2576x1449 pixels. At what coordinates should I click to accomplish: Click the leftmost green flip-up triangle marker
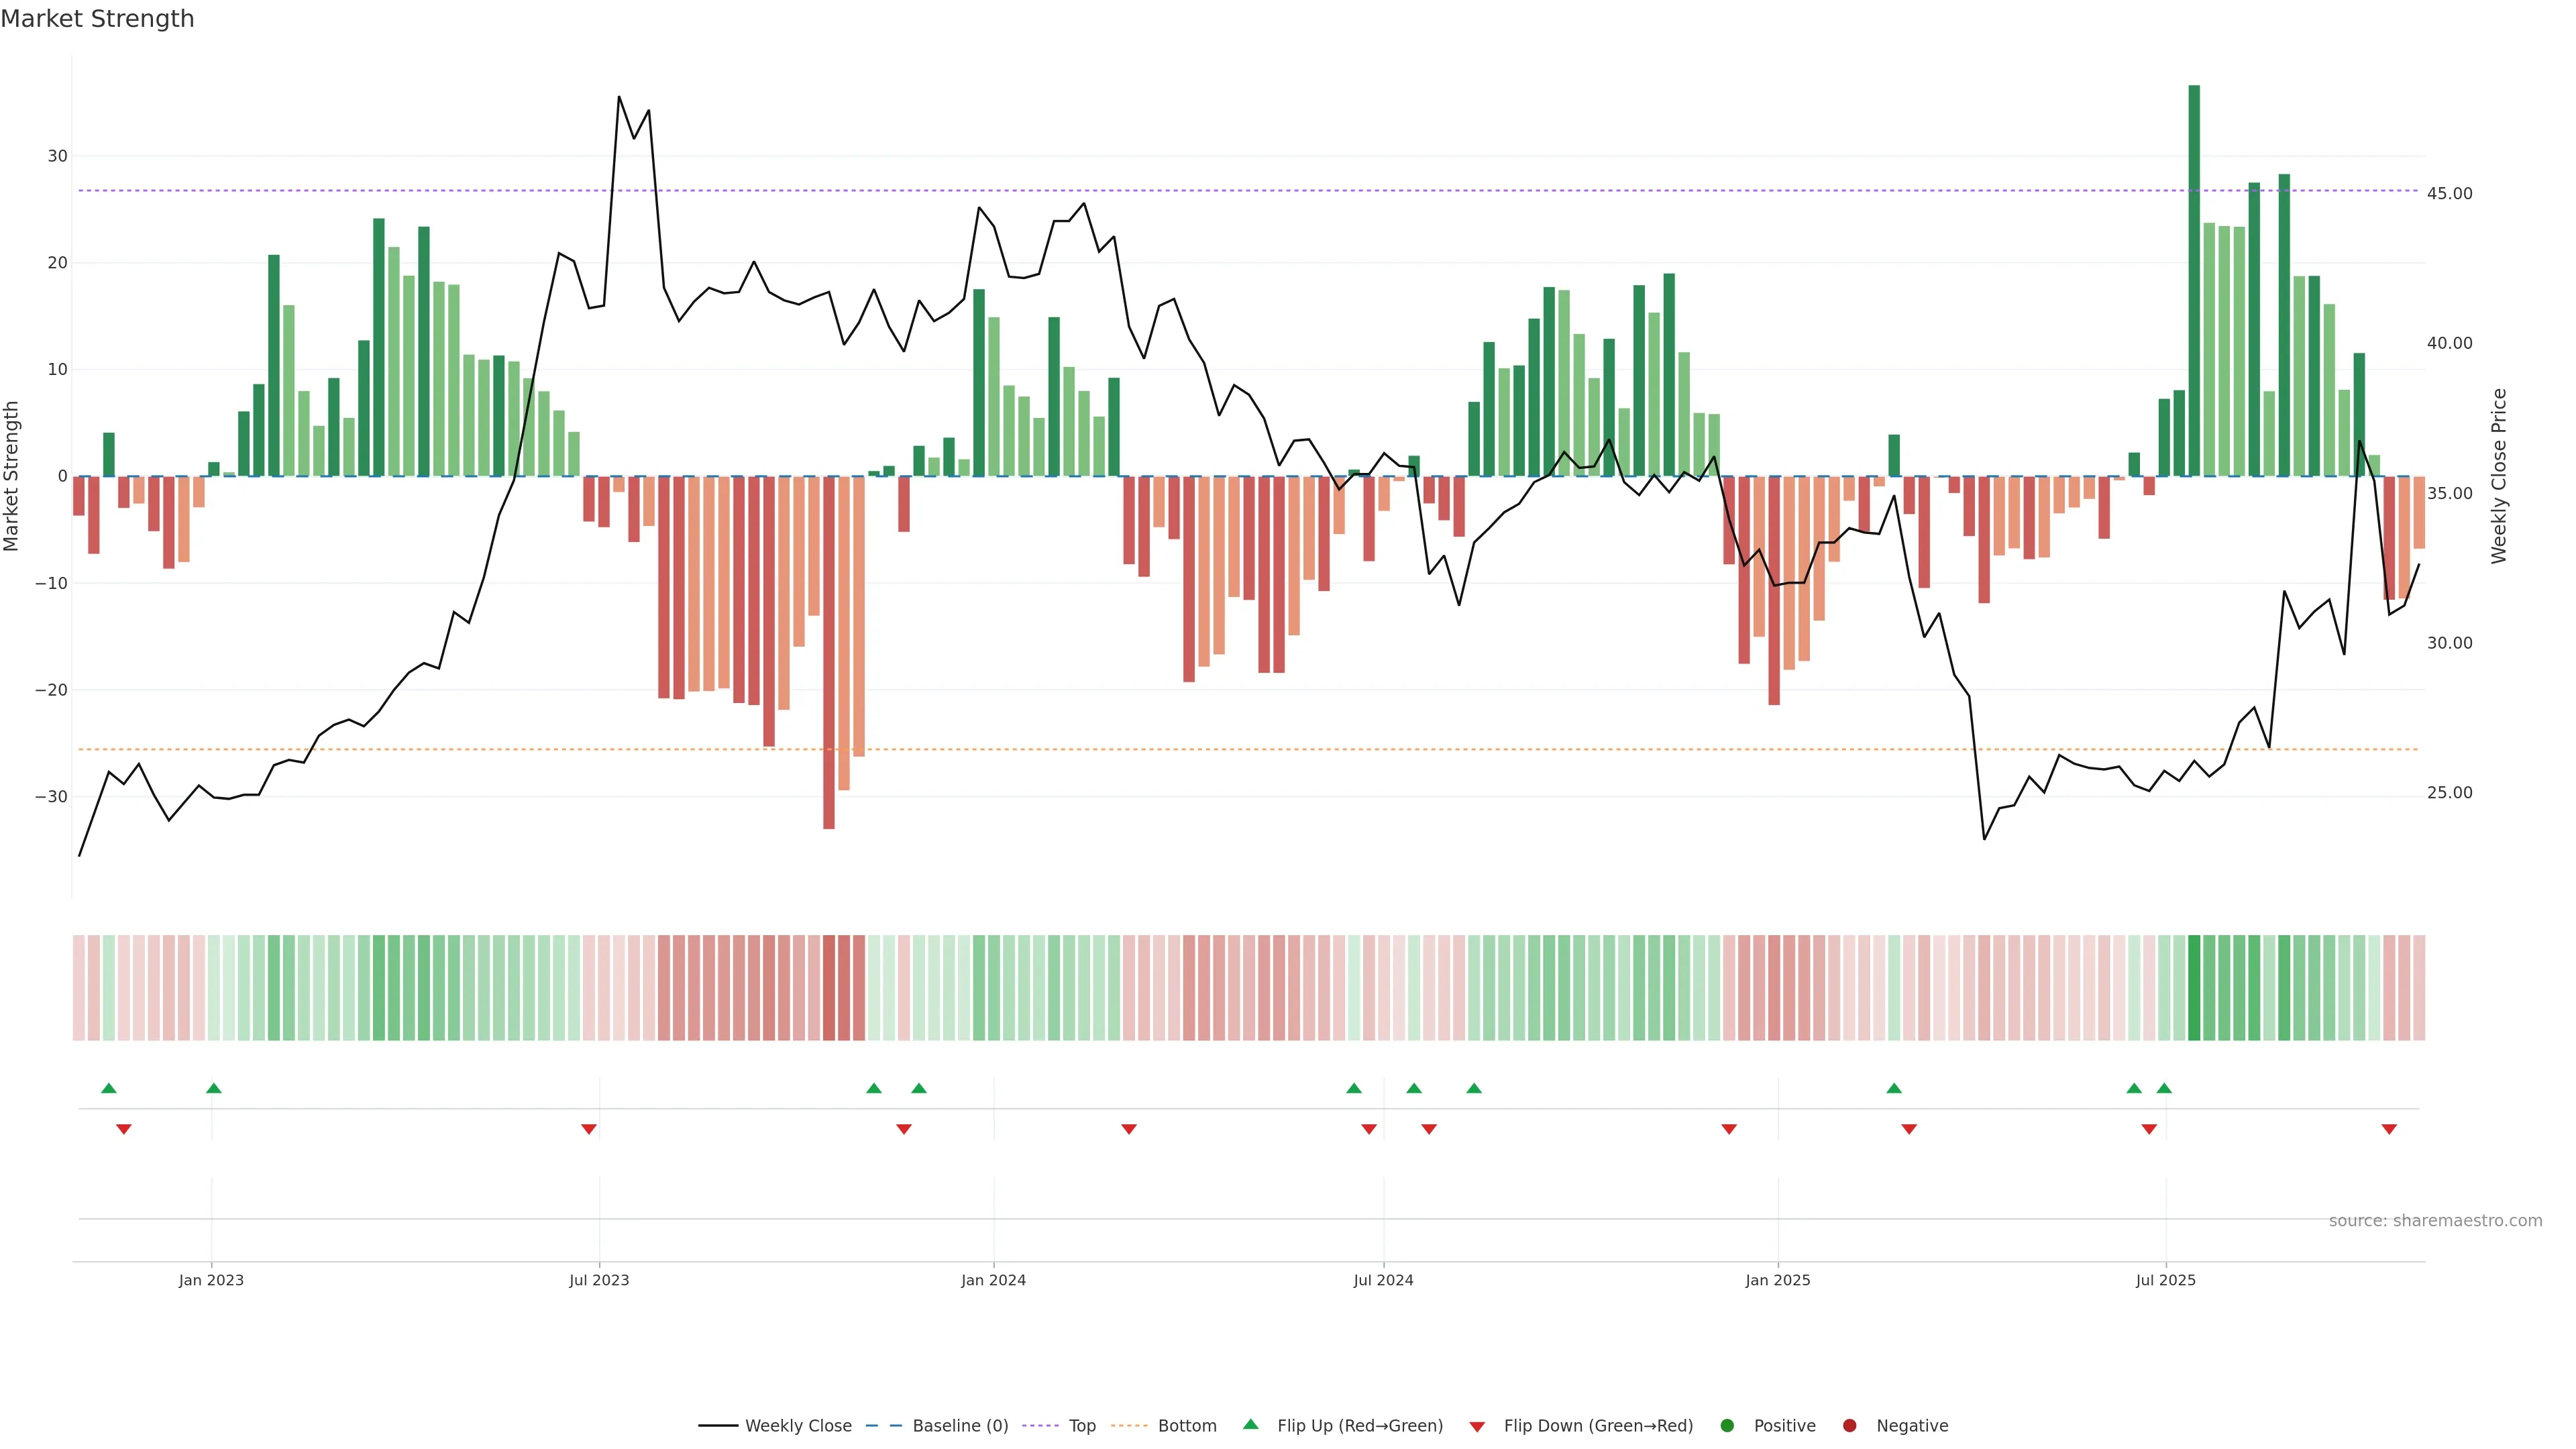(x=109, y=1088)
